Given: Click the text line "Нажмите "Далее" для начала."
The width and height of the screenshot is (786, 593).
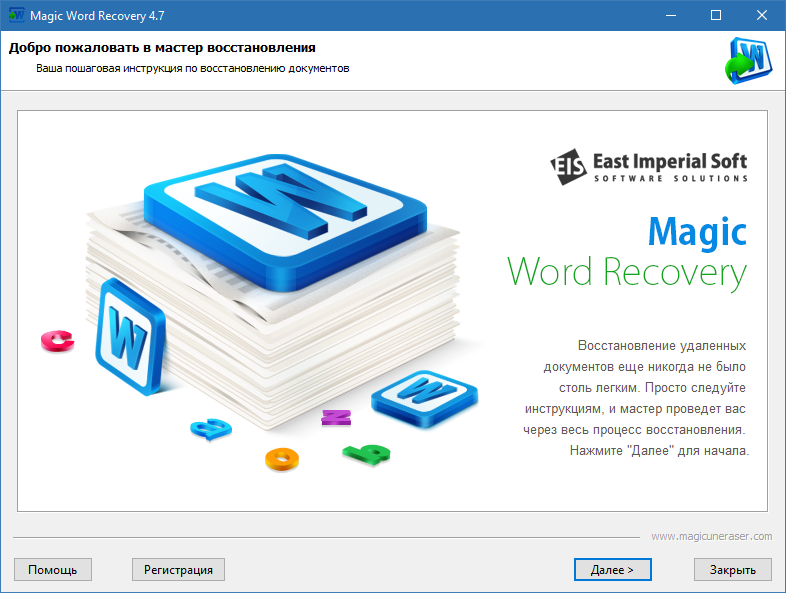Looking at the screenshot, I should point(659,451).
